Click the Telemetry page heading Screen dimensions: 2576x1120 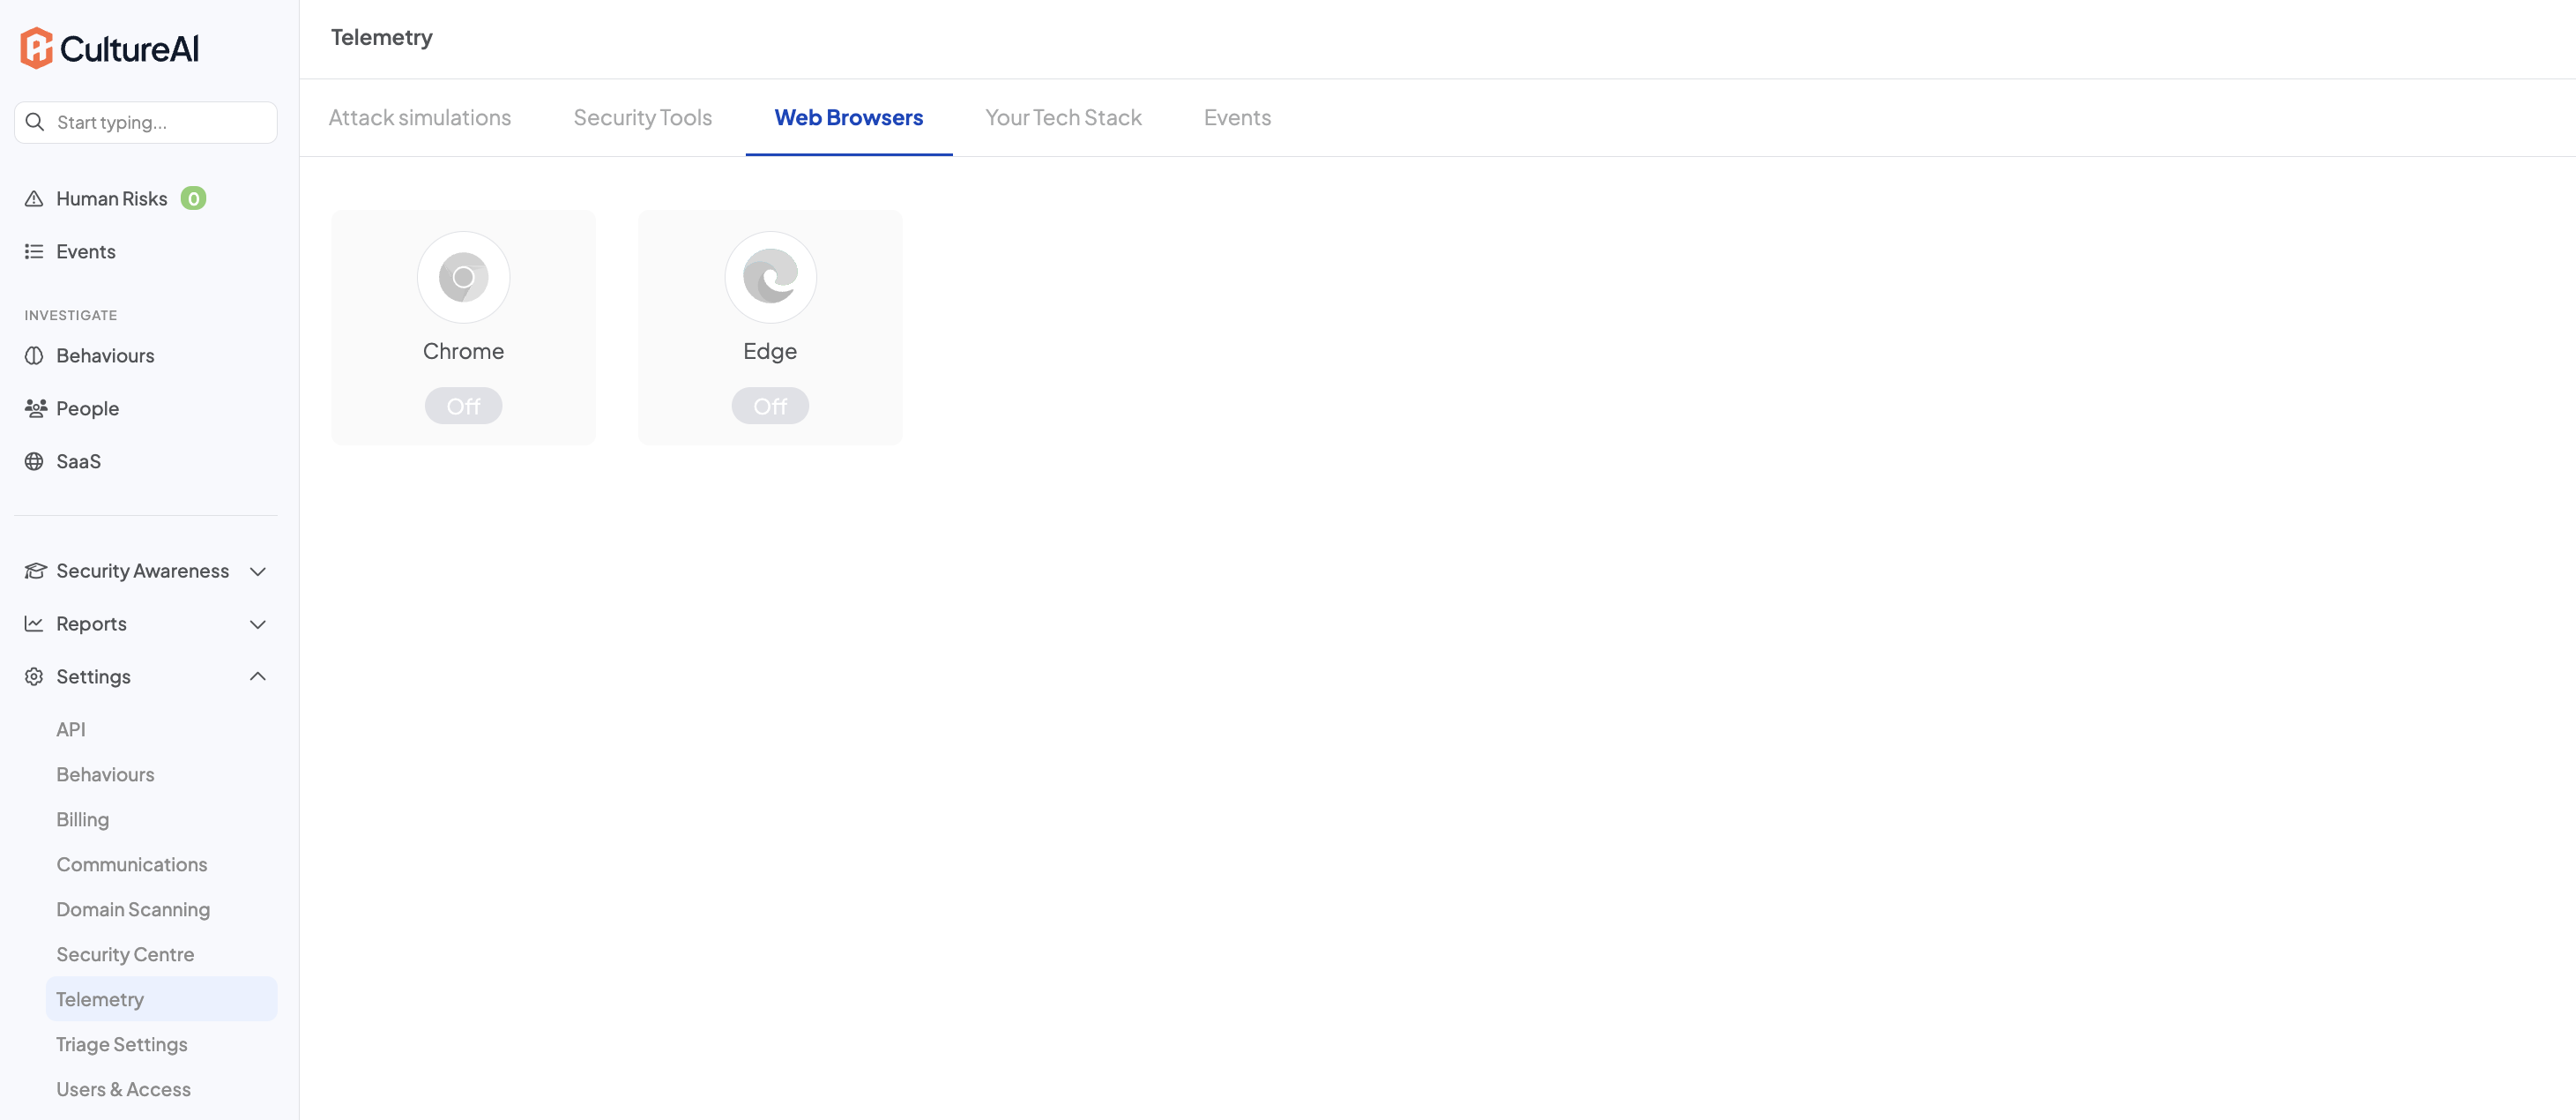(x=382, y=37)
